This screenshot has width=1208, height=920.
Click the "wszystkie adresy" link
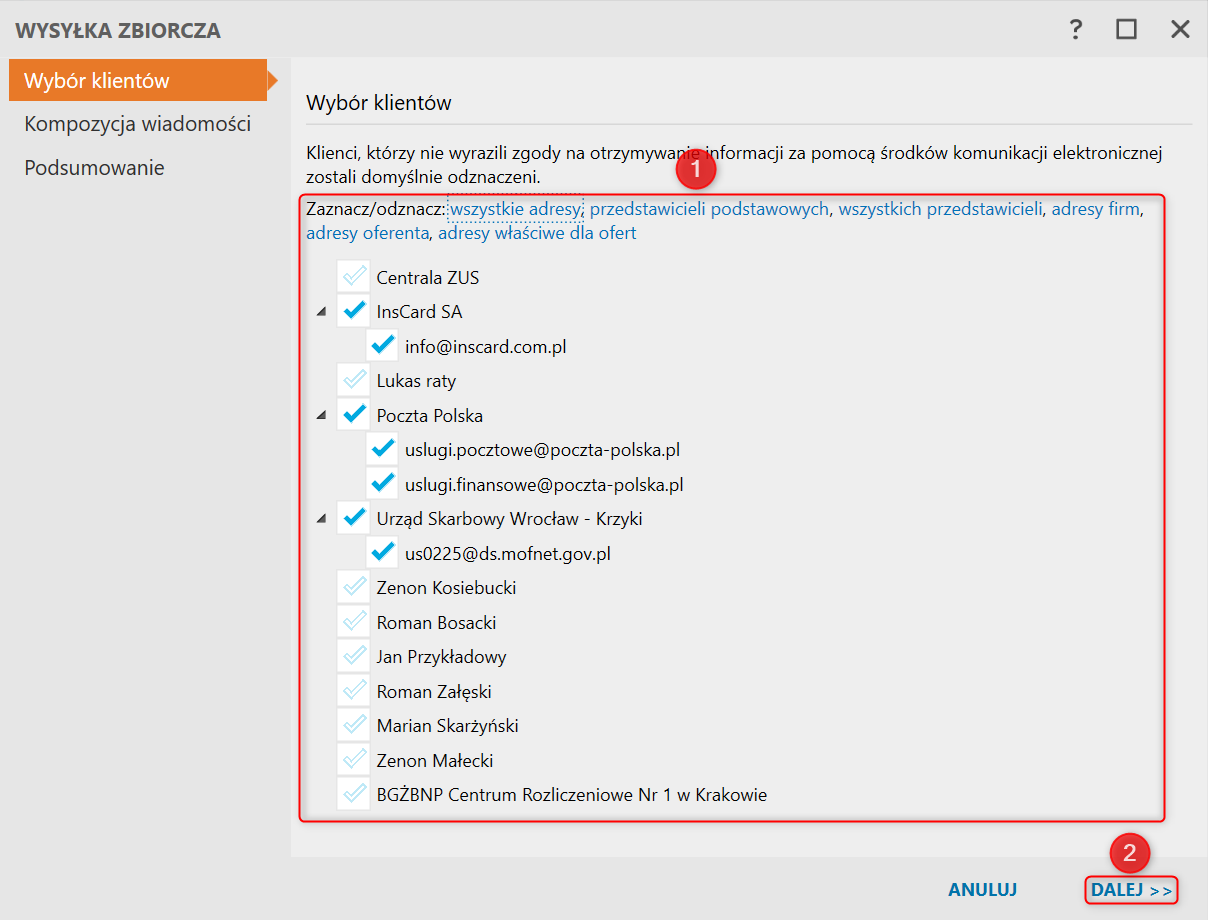tap(515, 210)
